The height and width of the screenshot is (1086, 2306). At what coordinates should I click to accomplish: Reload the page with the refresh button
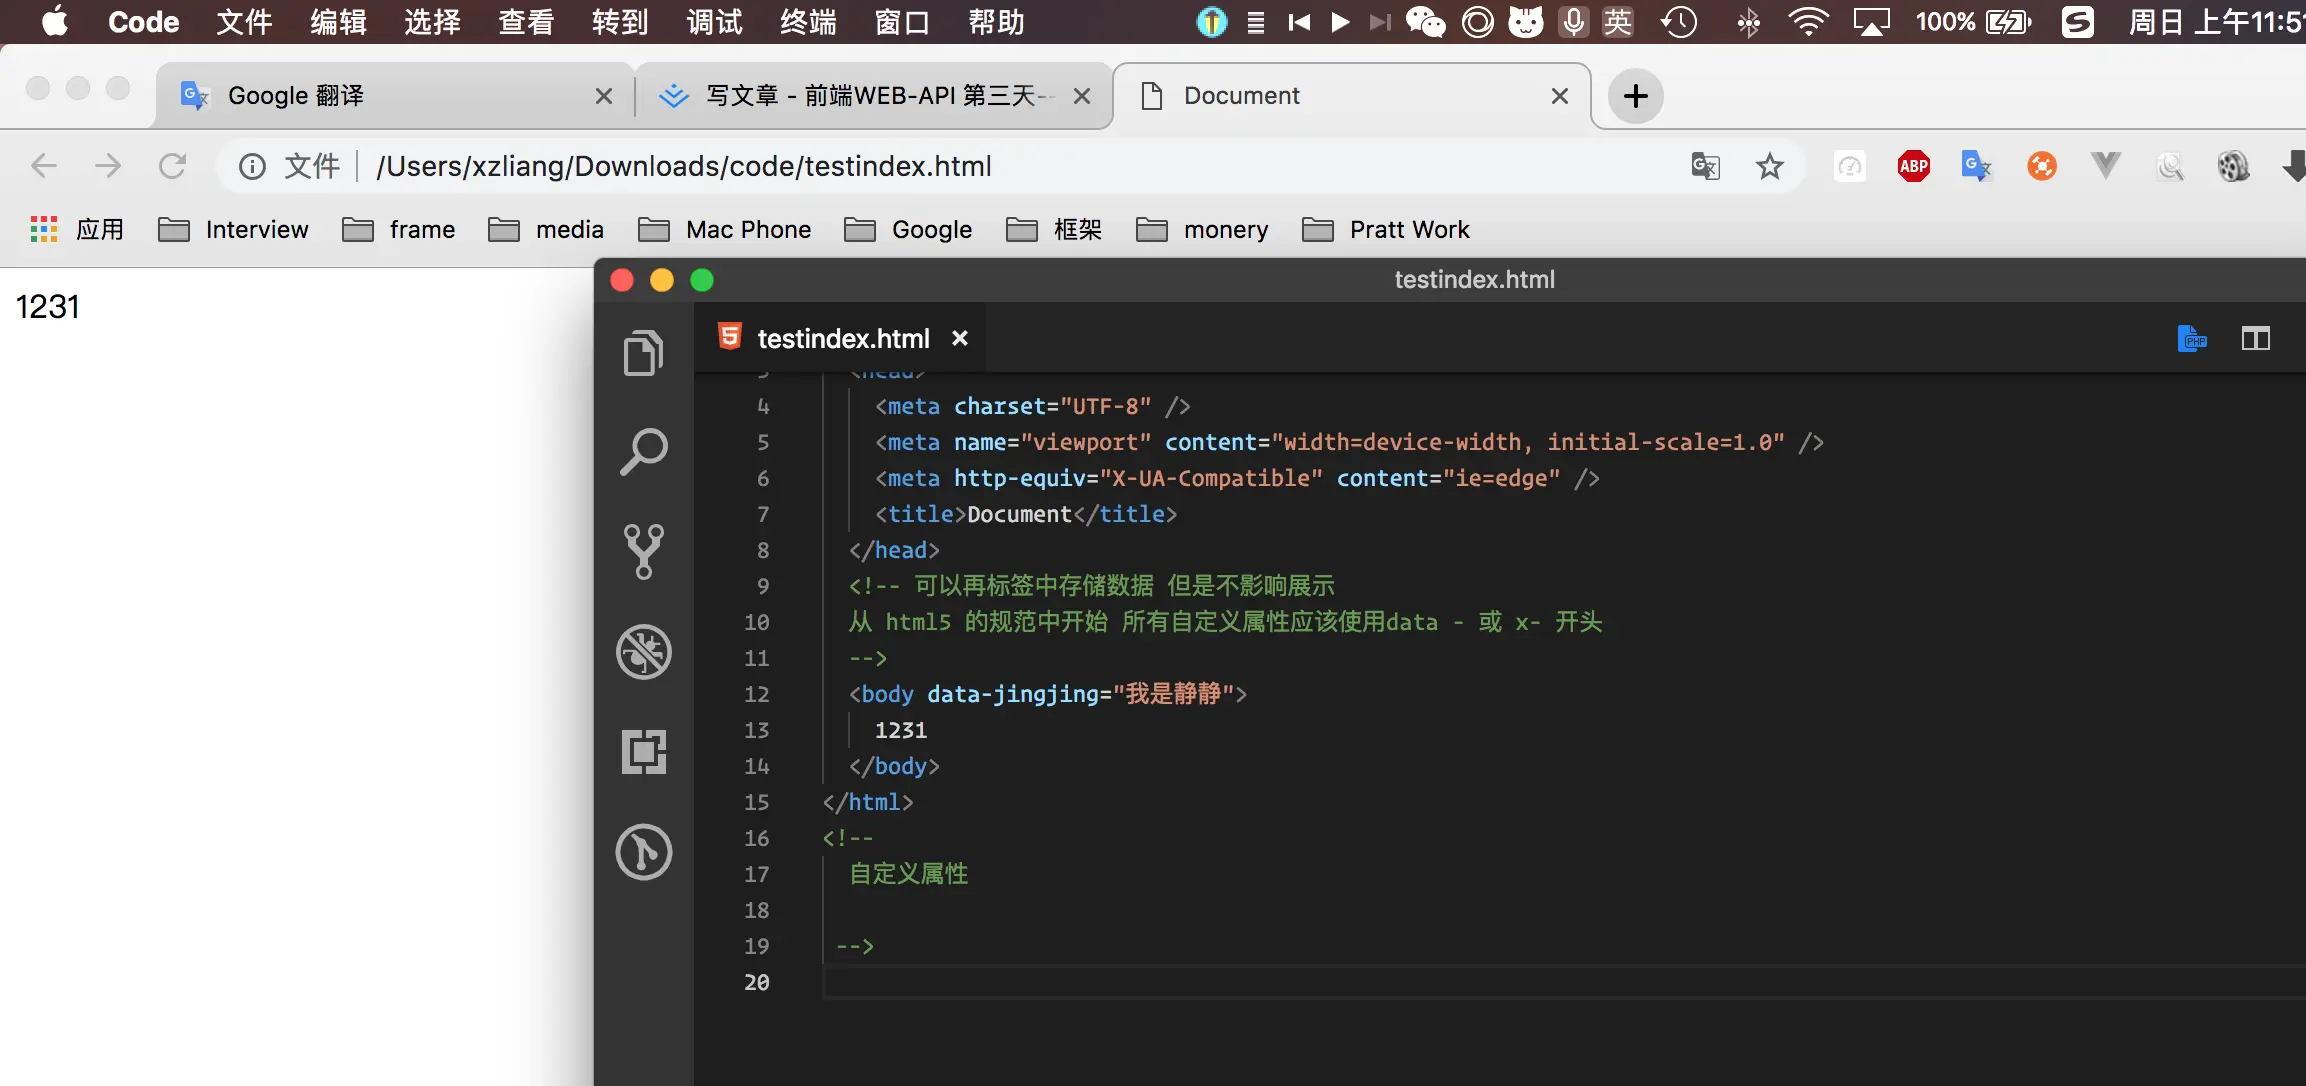click(x=173, y=166)
